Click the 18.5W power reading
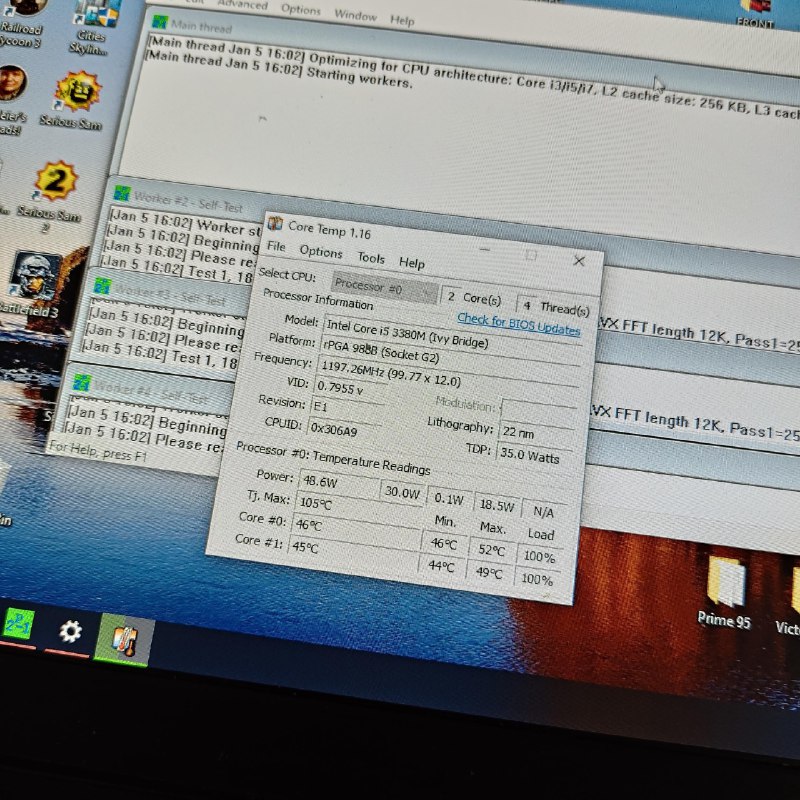 497,506
